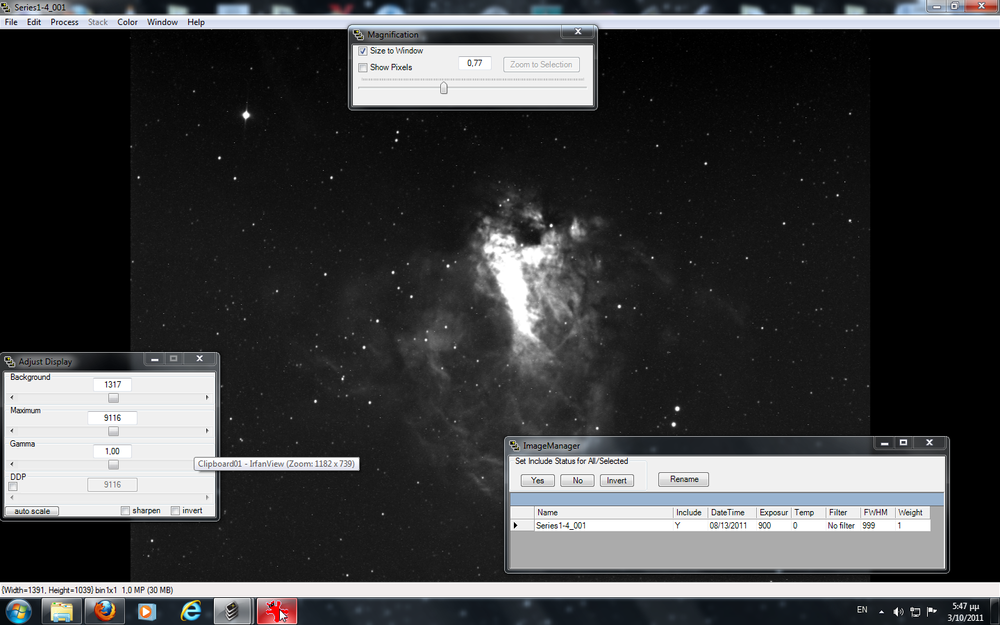The height and width of the screenshot is (625, 1000).
Task: Enable the Show Pixels checkbox
Action: [x=363, y=68]
